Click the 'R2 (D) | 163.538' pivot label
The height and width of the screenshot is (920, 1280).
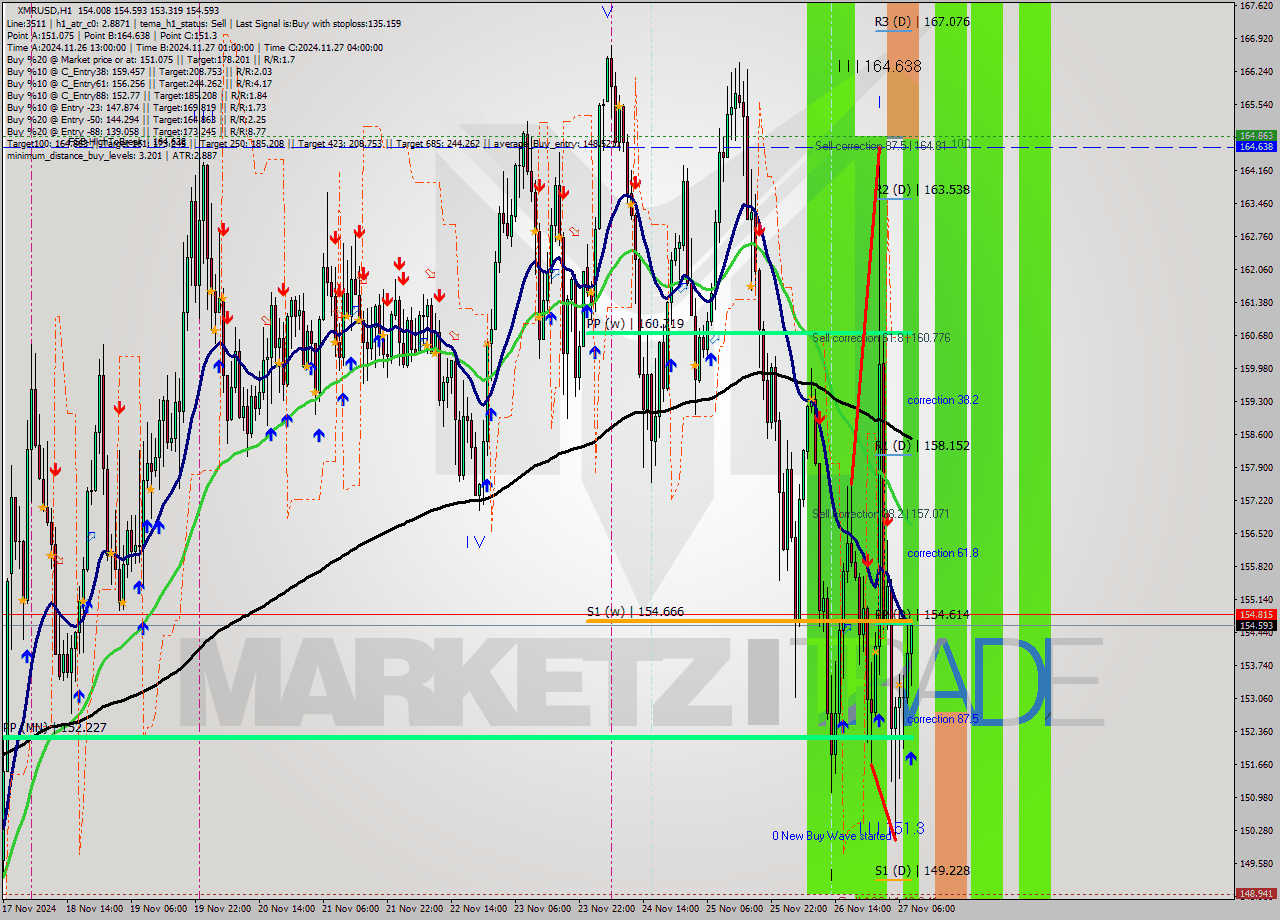pos(922,189)
